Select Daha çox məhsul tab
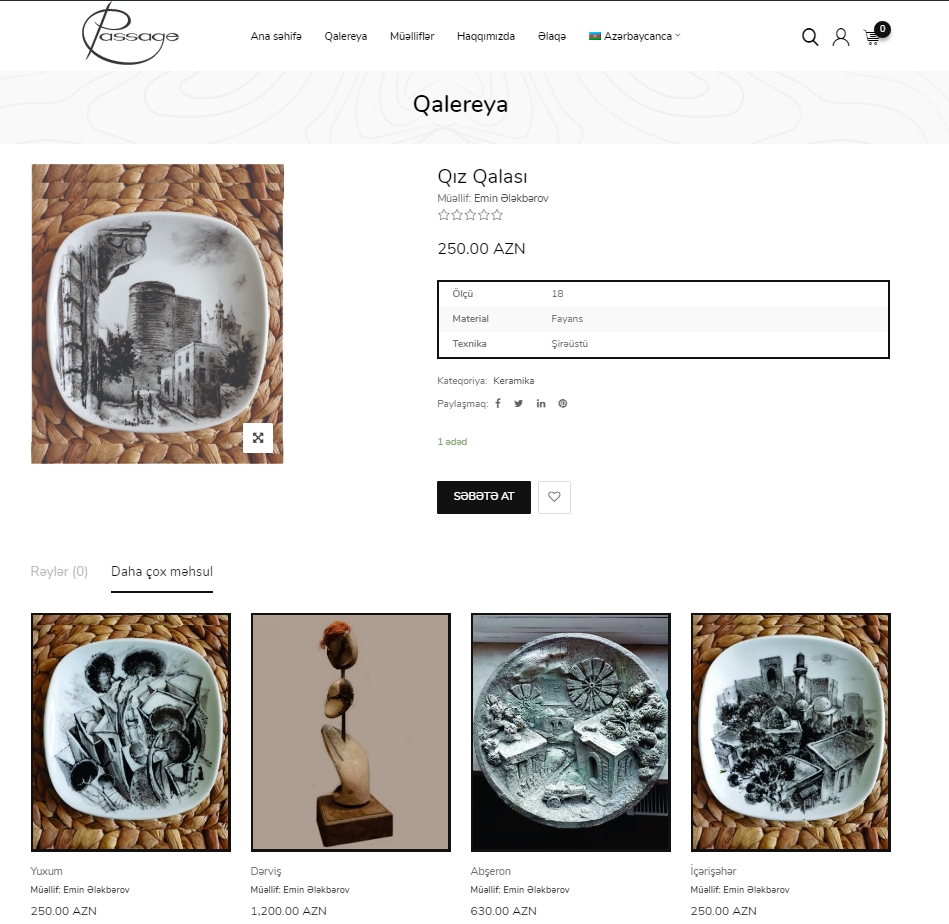Screen dimensions: 949x924 [x=162, y=572]
